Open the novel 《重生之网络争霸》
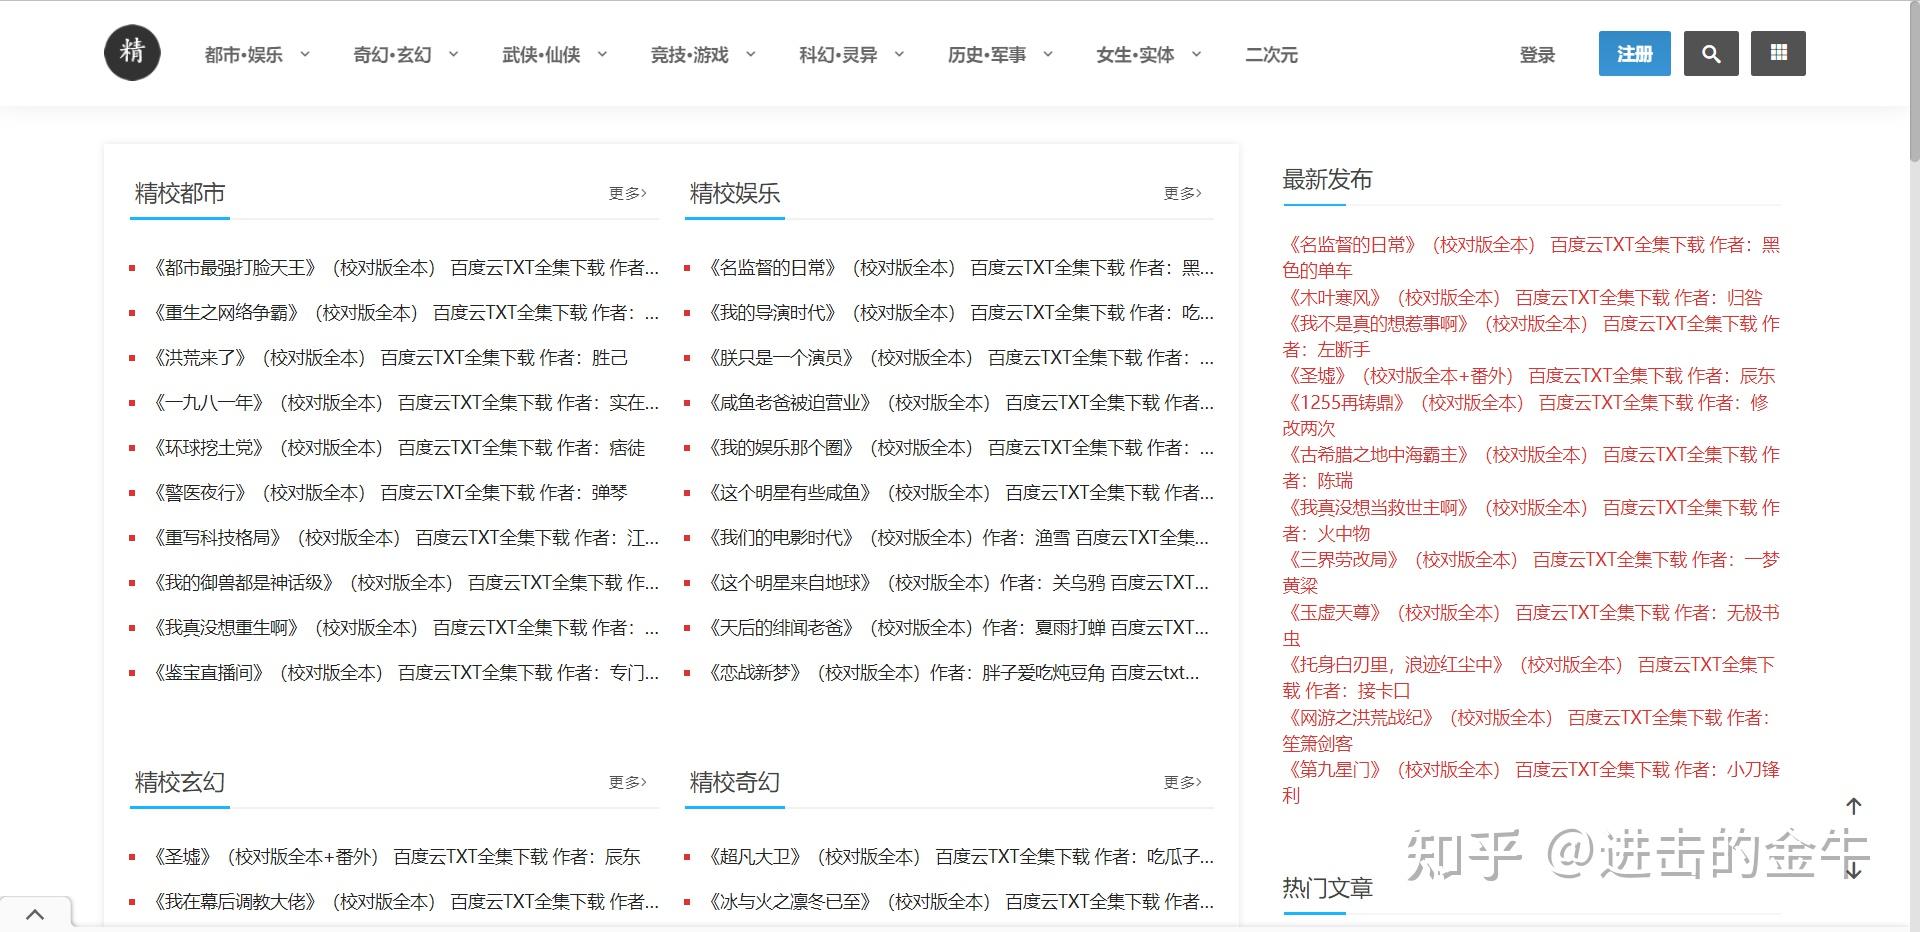The width and height of the screenshot is (1920, 932). pyautogui.click(x=404, y=313)
